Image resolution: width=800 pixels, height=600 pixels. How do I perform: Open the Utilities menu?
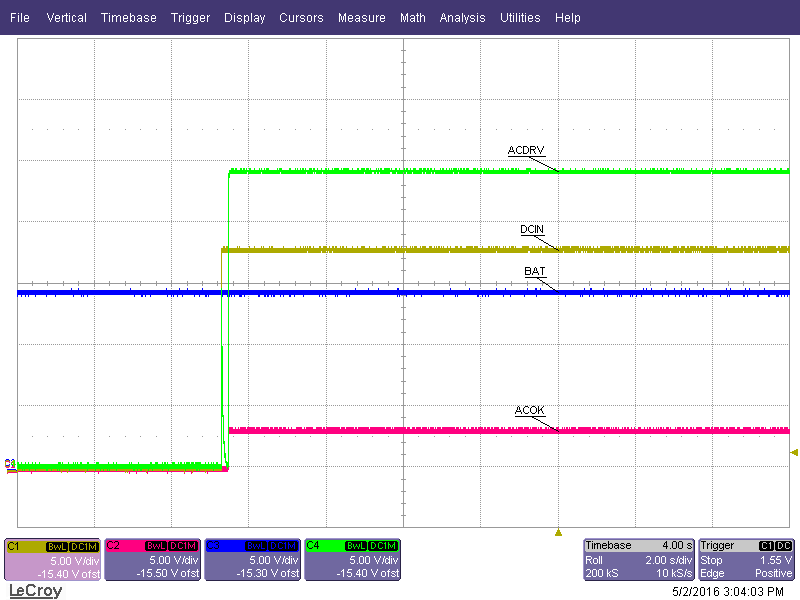tap(520, 18)
